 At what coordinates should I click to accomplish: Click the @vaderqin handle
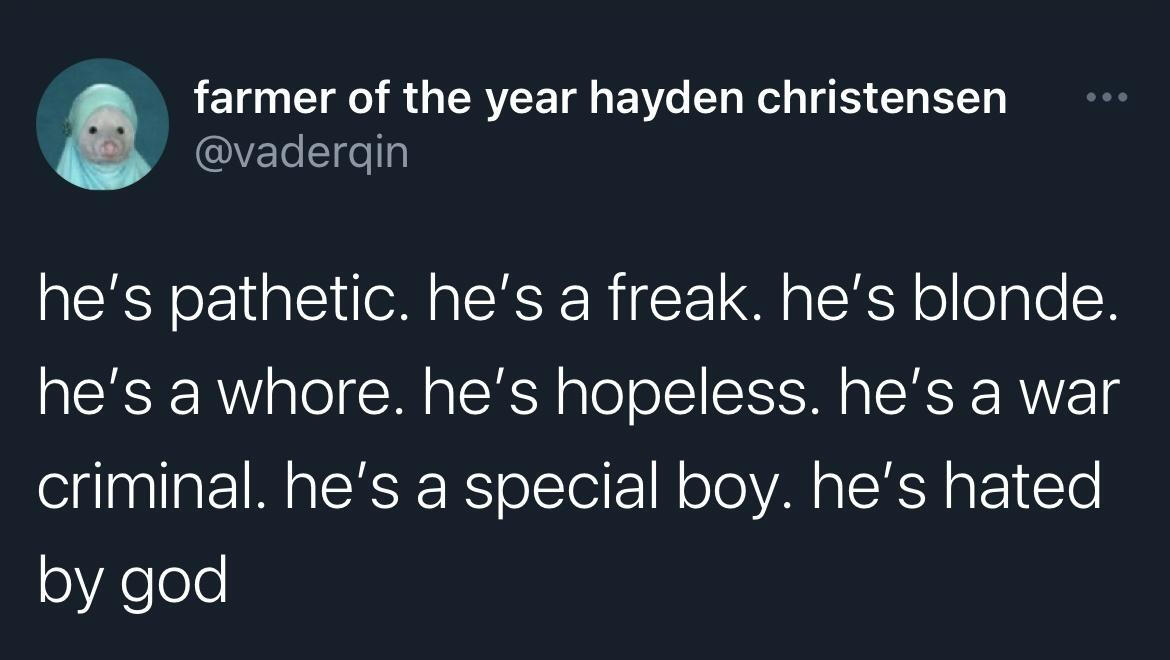301,153
